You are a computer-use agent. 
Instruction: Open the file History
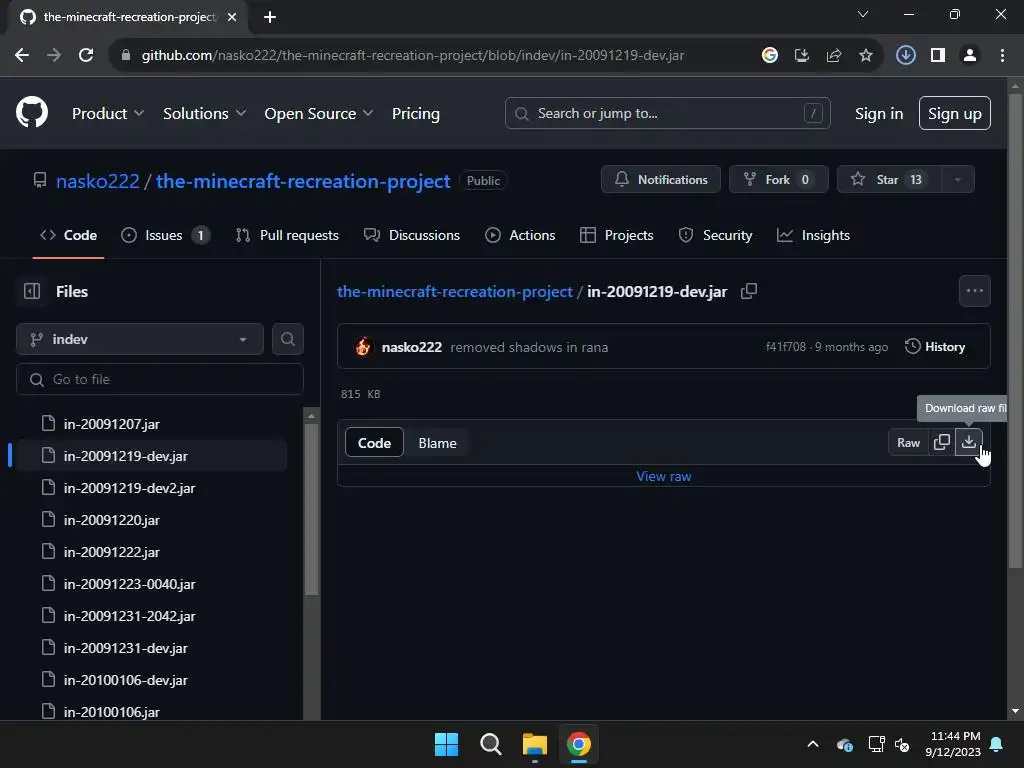(935, 347)
